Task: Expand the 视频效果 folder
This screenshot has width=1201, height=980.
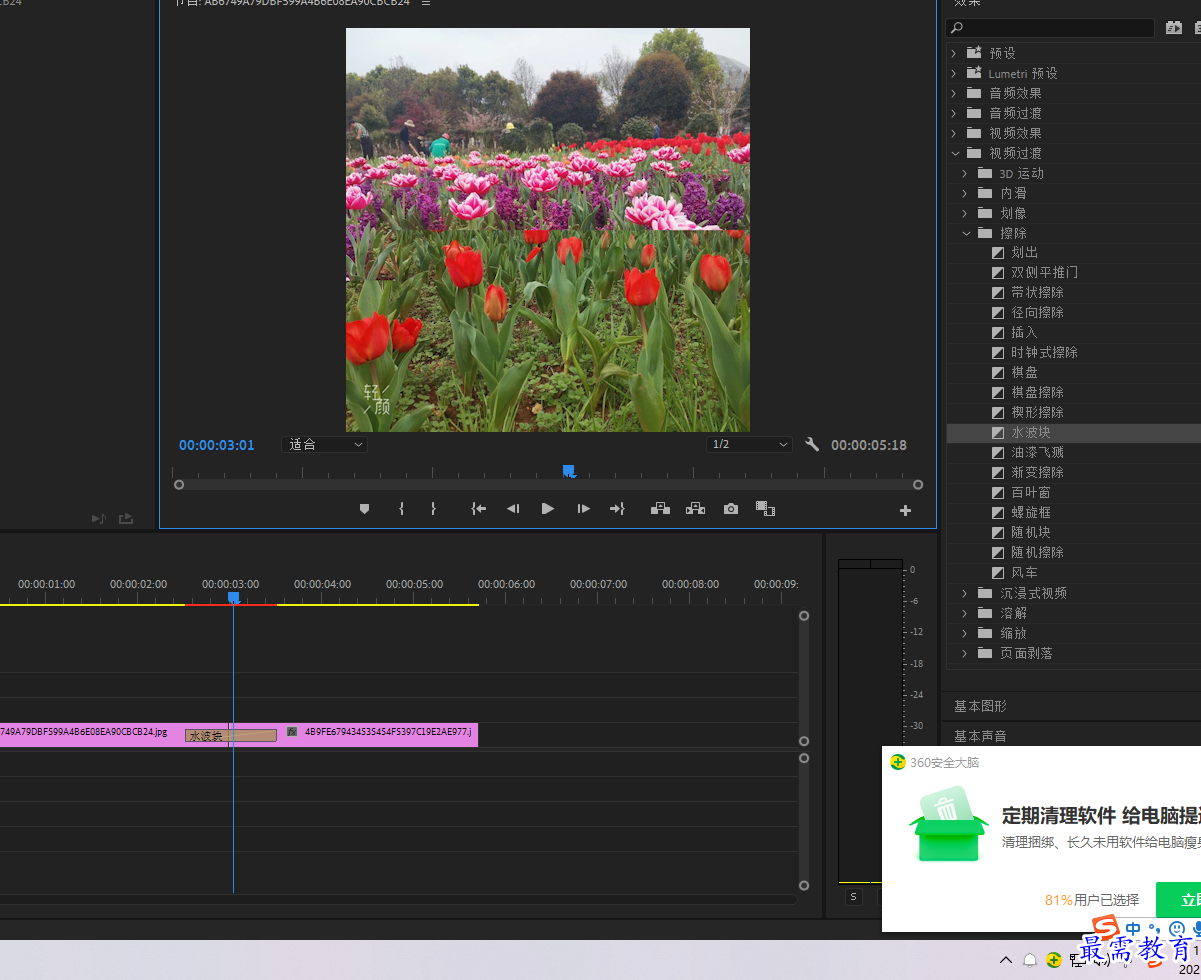Action: coord(953,133)
